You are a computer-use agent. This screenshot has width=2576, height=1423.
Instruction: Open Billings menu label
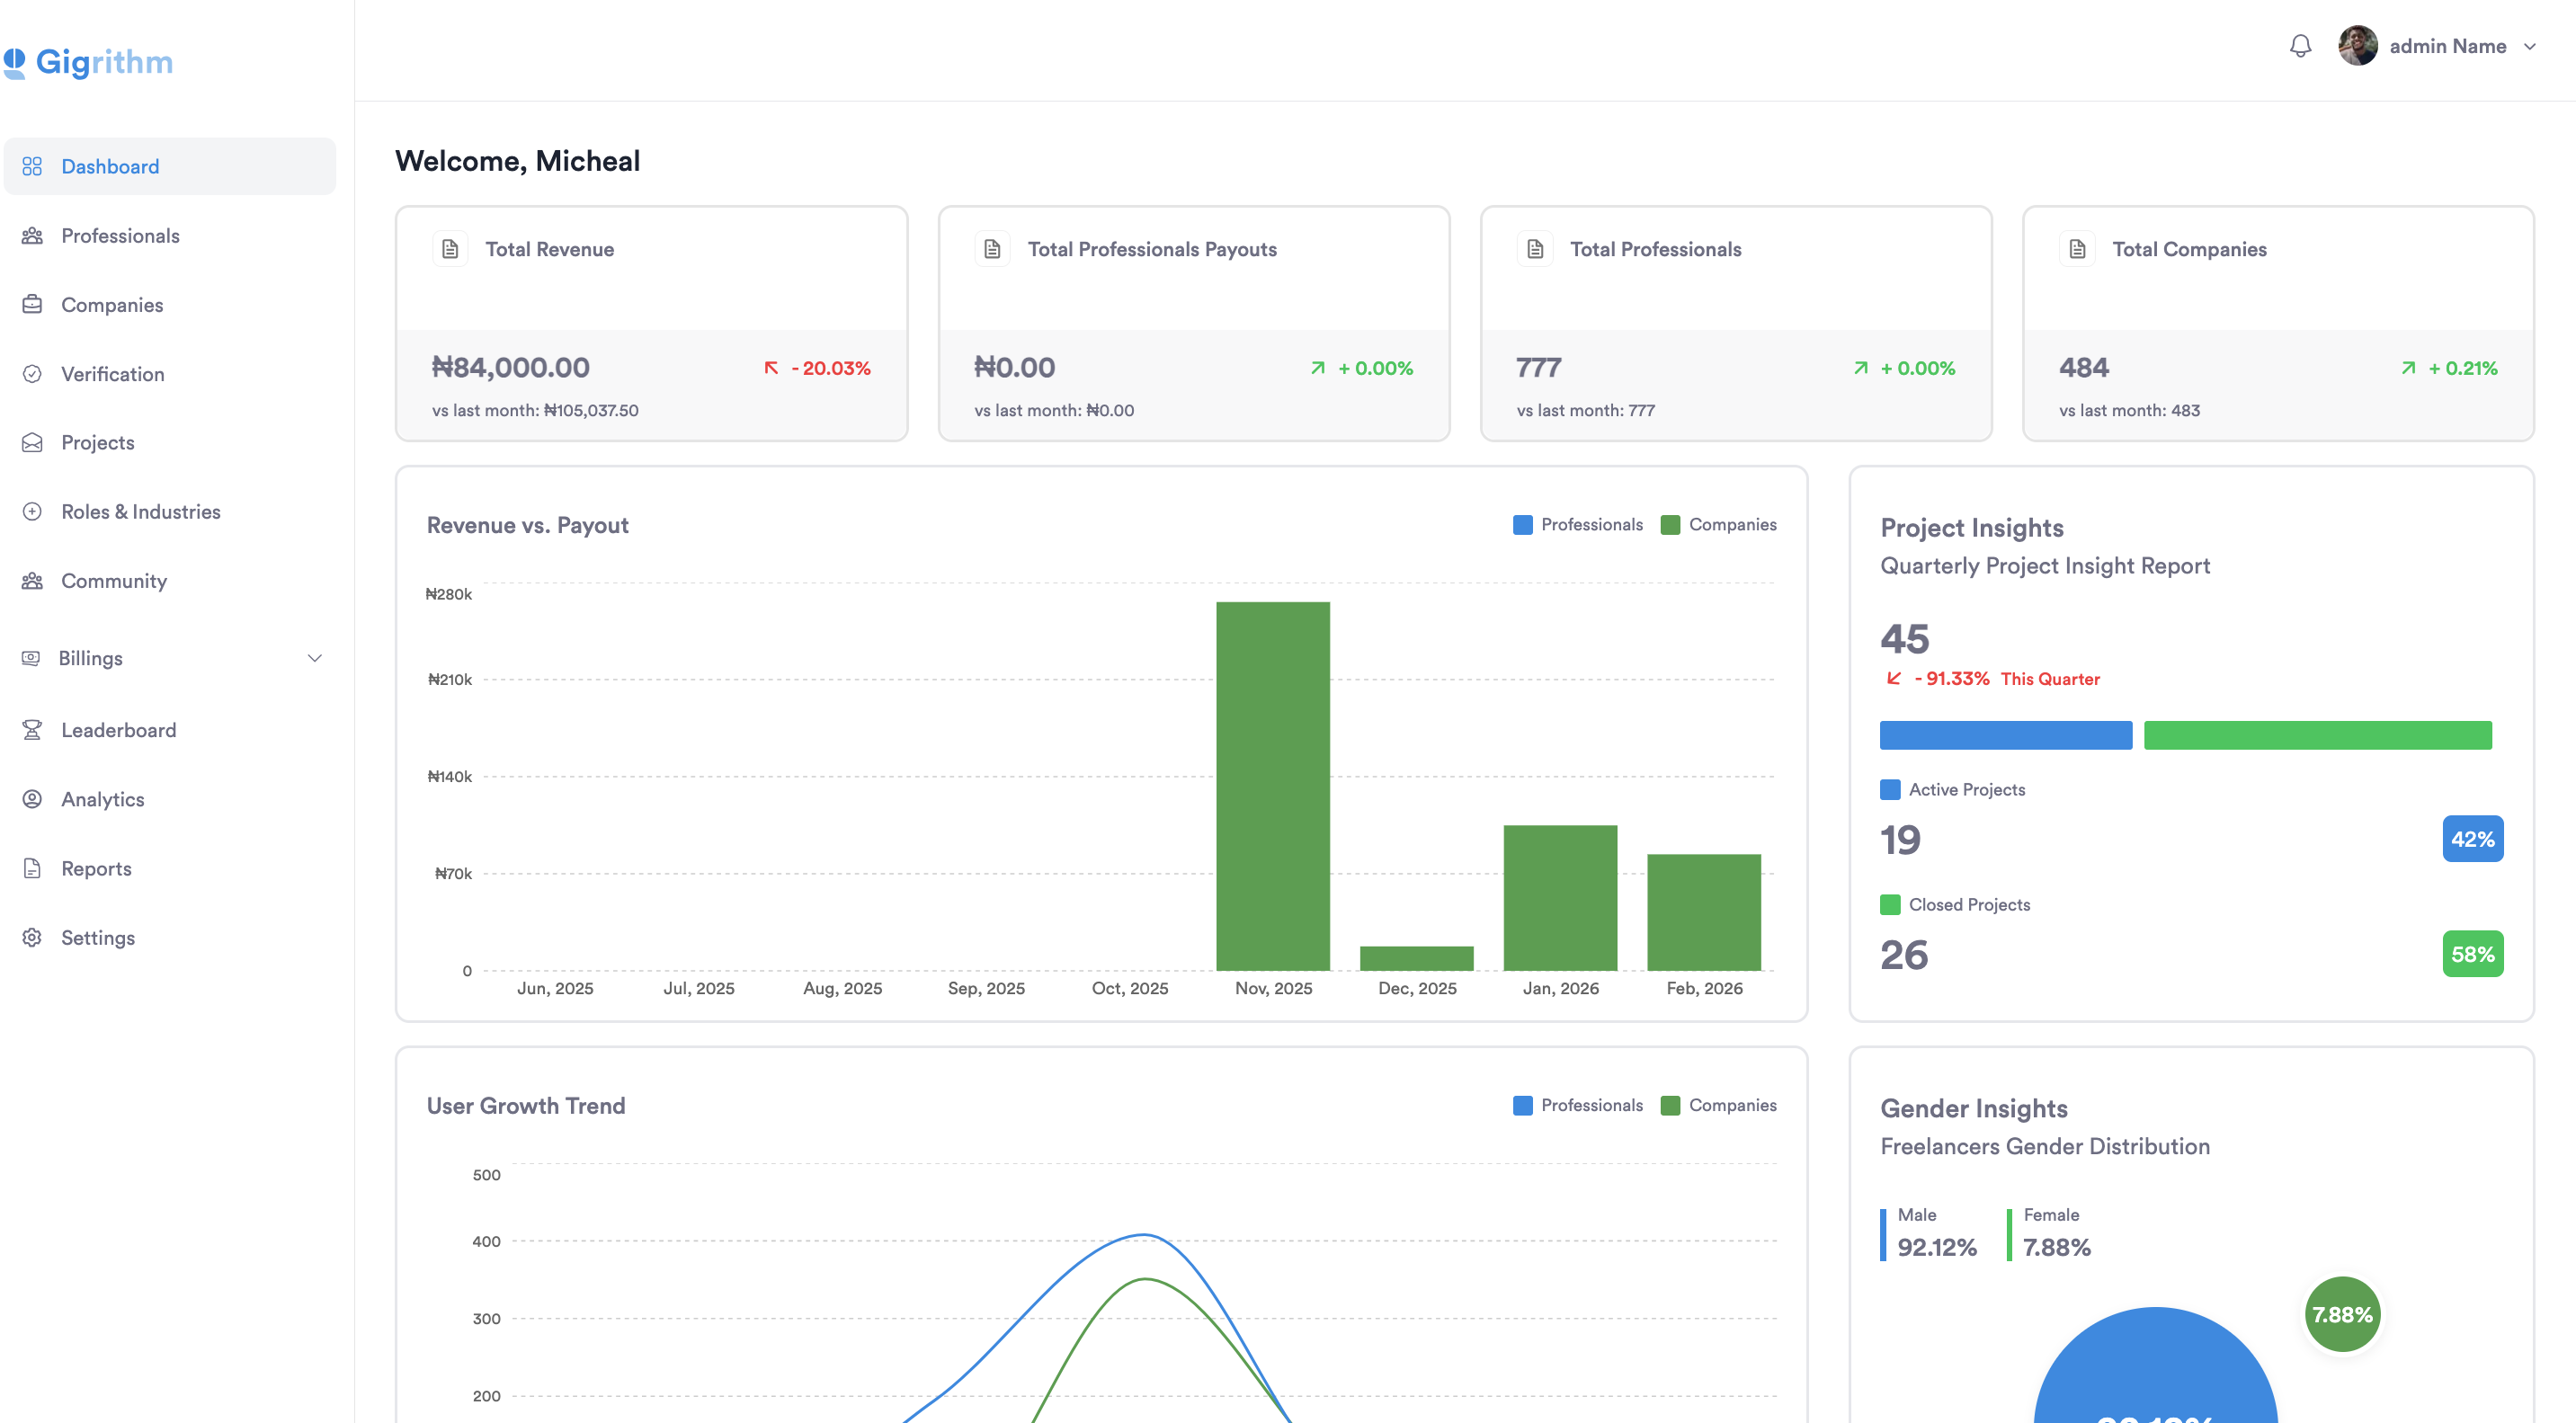(x=91, y=658)
